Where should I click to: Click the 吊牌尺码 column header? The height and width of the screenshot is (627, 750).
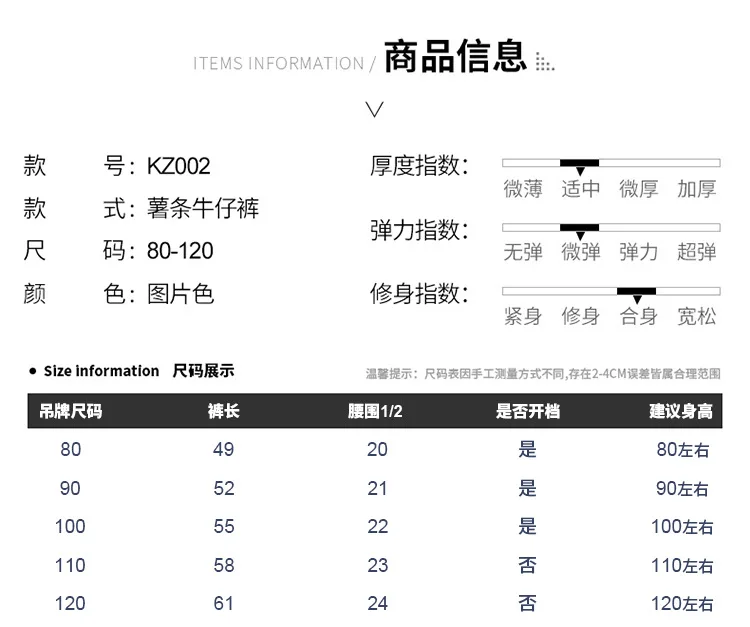pyautogui.click(x=71, y=411)
